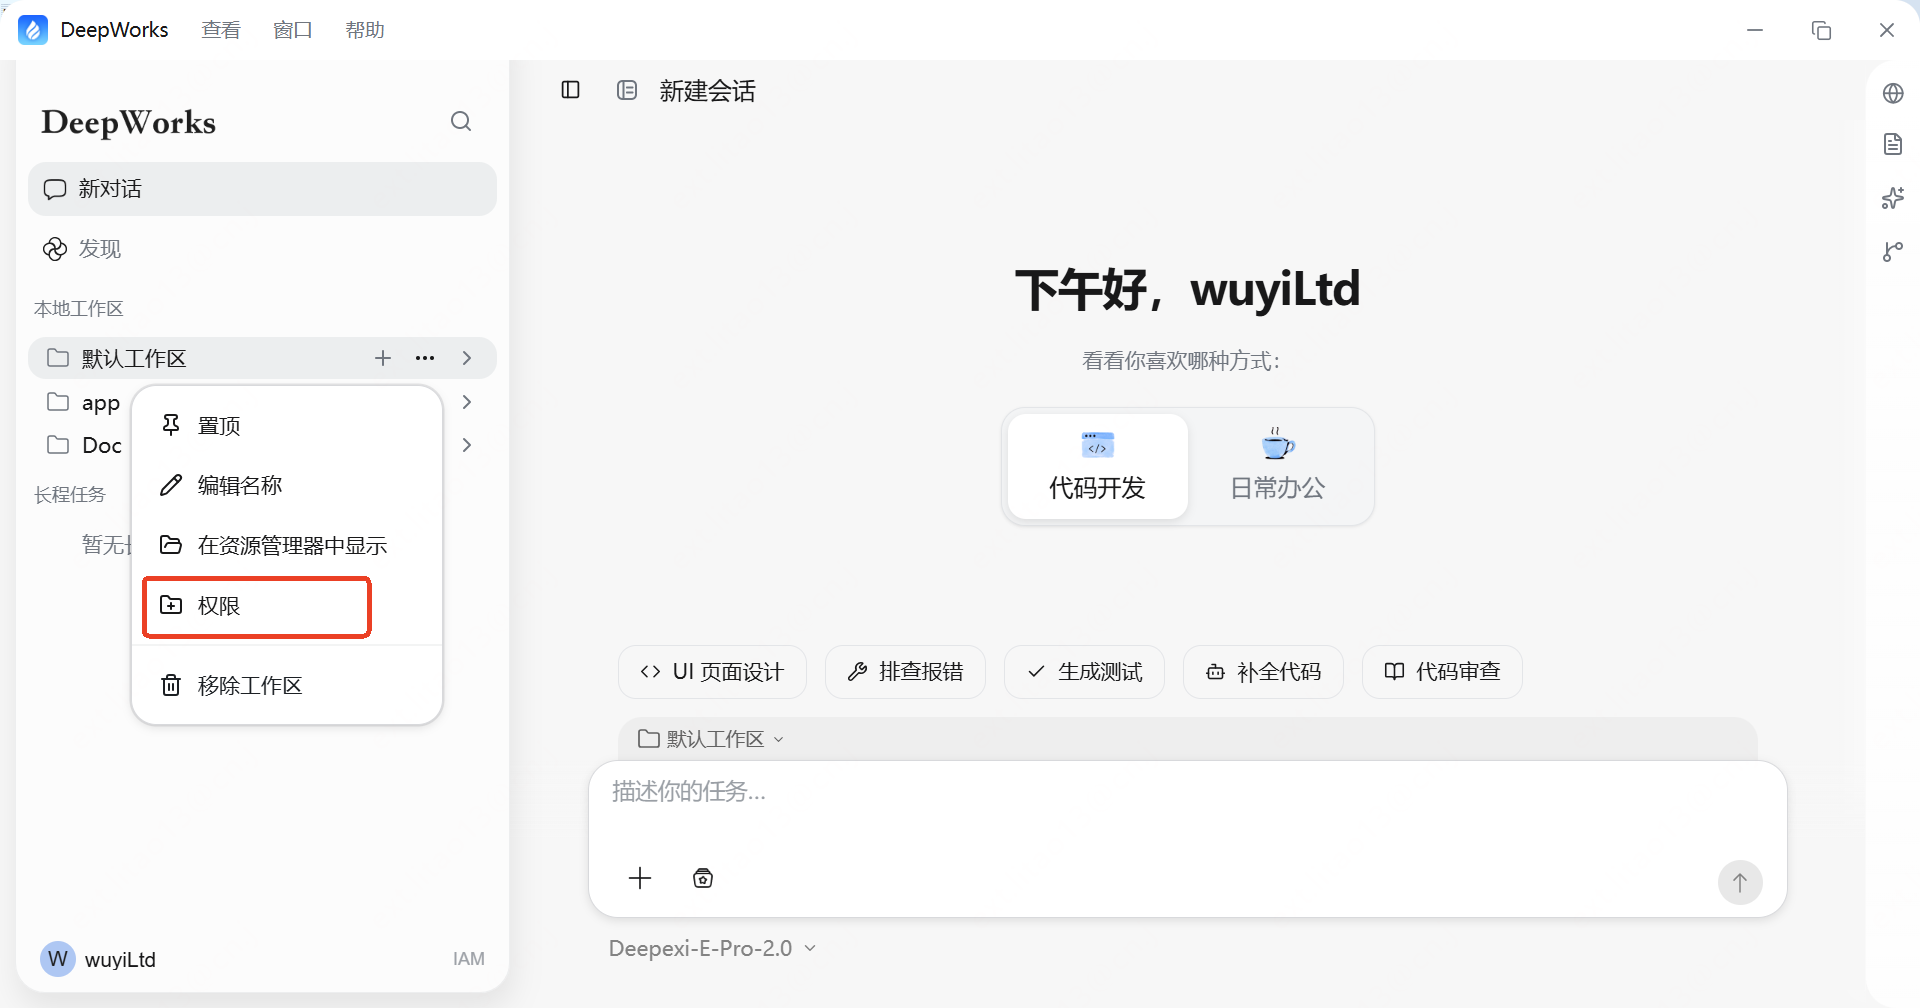Click the W user avatar
Image resolution: width=1920 pixels, height=1008 pixels.
[x=58, y=959]
